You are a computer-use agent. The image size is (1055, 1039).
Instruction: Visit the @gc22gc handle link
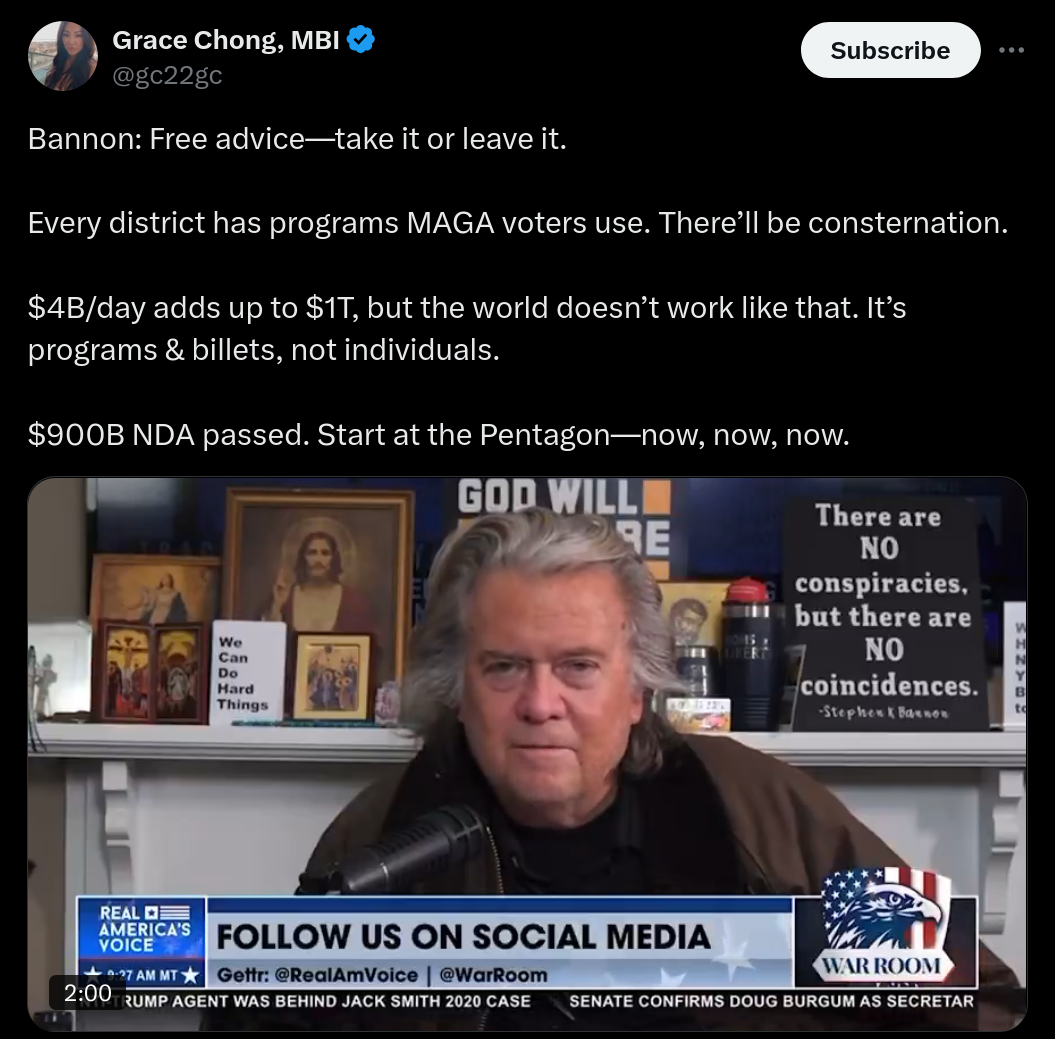(167, 75)
